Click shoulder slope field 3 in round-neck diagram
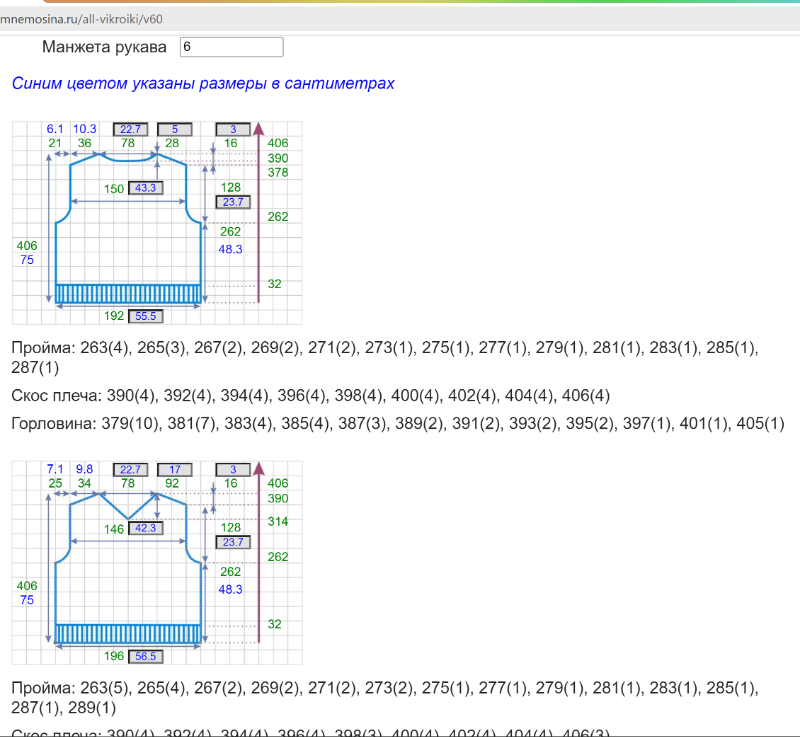 tap(233, 129)
